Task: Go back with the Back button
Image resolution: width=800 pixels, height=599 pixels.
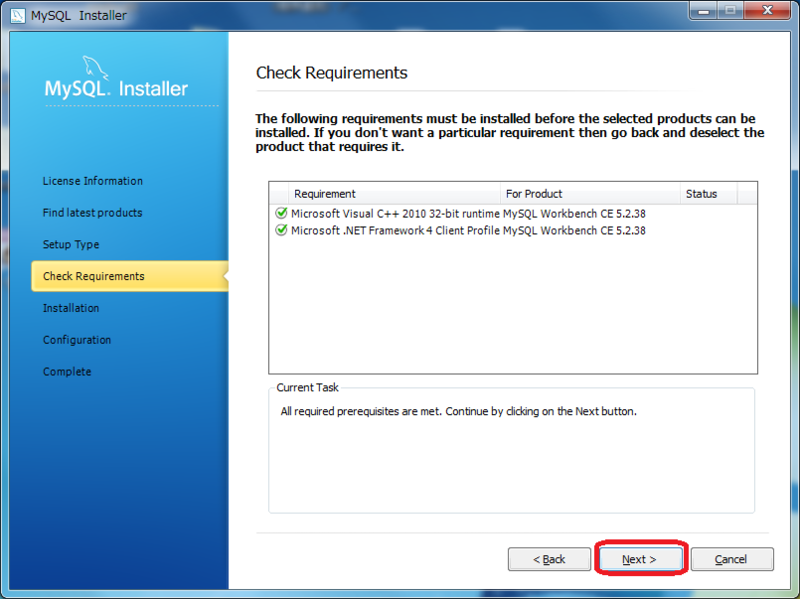Action: (549, 559)
